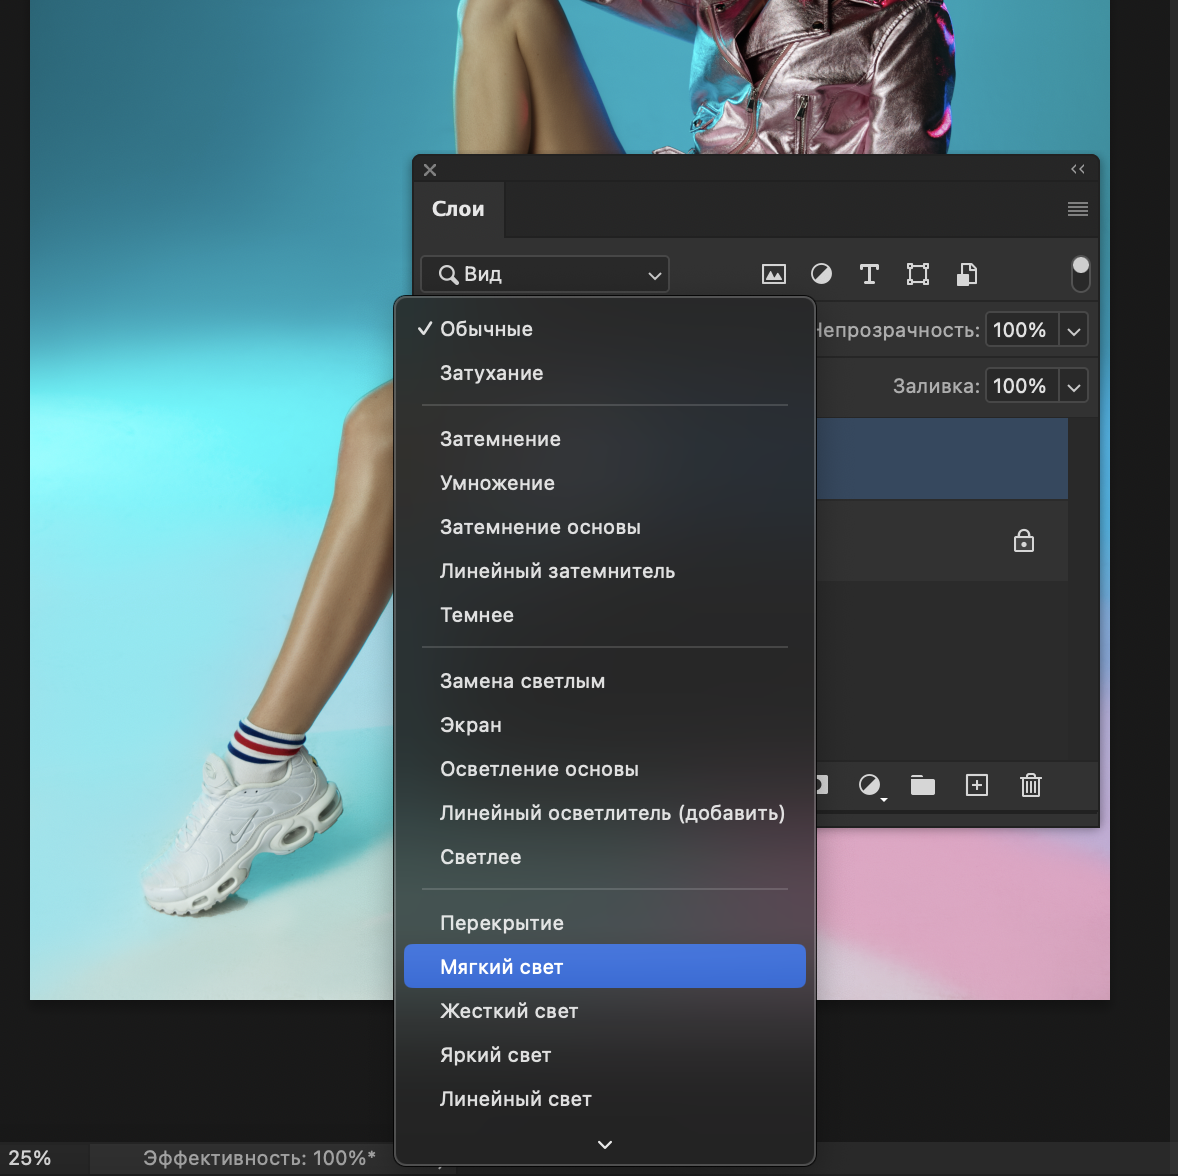Delete layer trash icon
This screenshot has height=1176, width=1178.
tap(1031, 785)
